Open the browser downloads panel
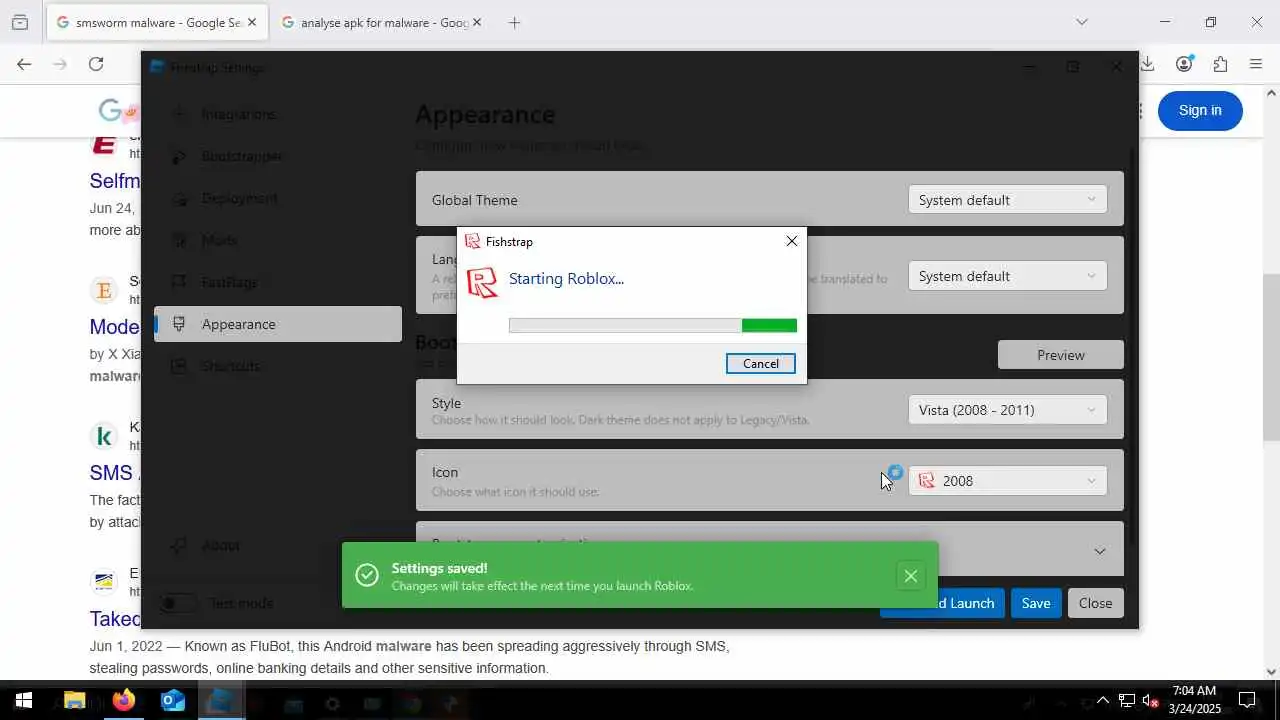1280x720 pixels. pos(1148,64)
